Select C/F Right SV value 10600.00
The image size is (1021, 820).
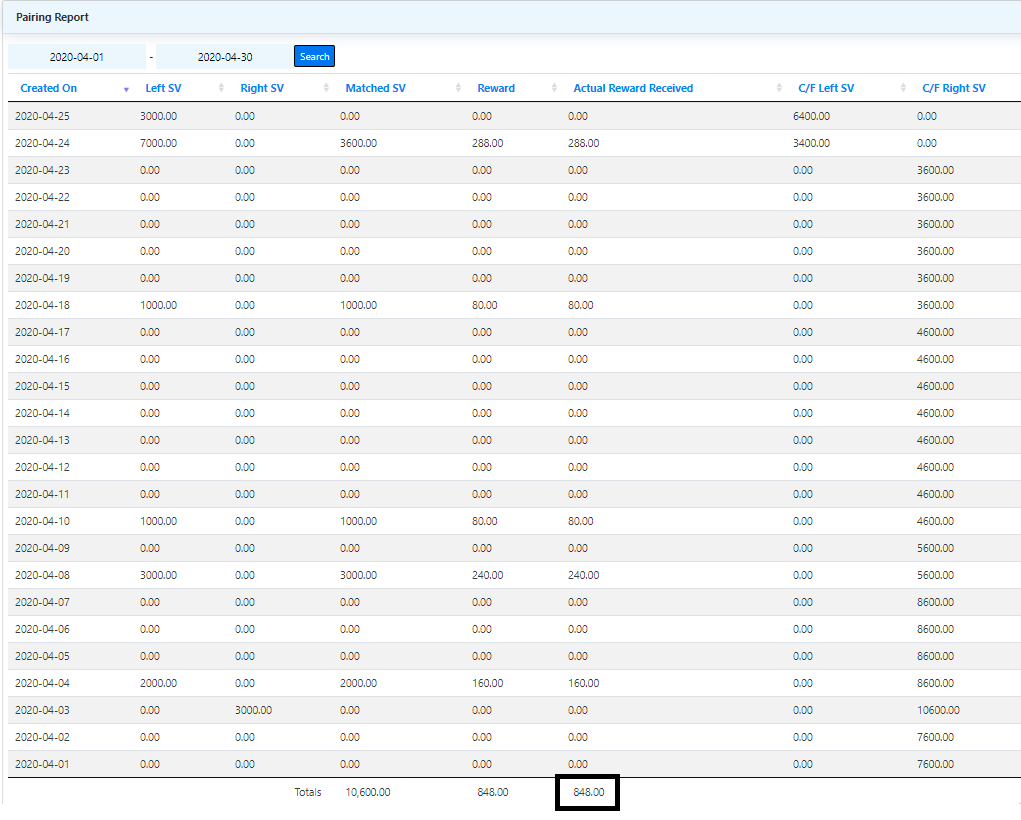click(938, 710)
